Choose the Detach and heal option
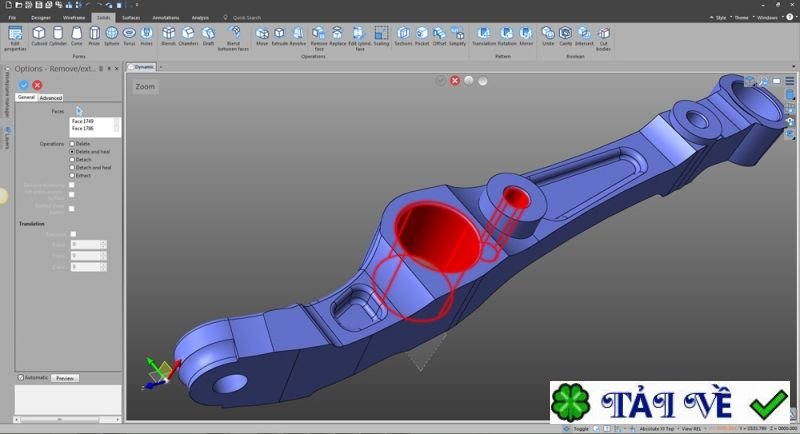Screen dimensions: 800x434 tap(72, 167)
